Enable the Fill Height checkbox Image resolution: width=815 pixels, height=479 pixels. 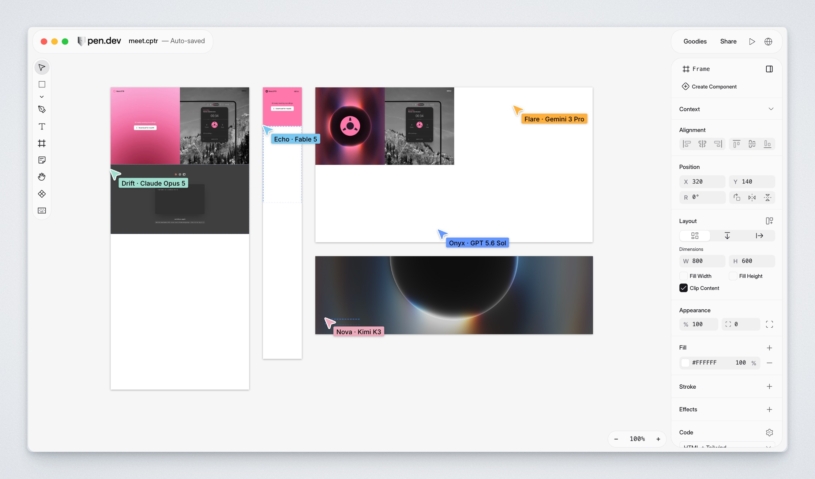coord(733,276)
